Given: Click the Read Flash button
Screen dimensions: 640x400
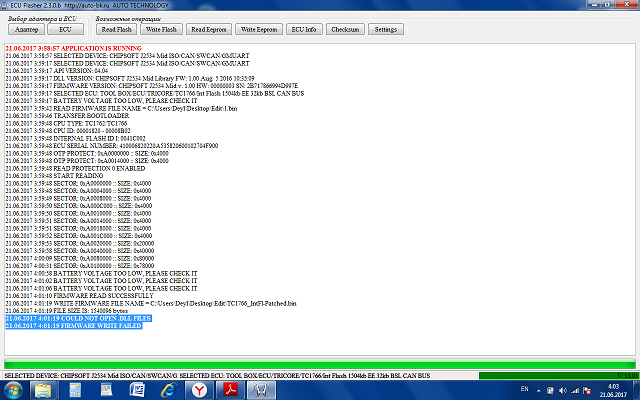Looking at the screenshot, I should click(x=118, y=30).
